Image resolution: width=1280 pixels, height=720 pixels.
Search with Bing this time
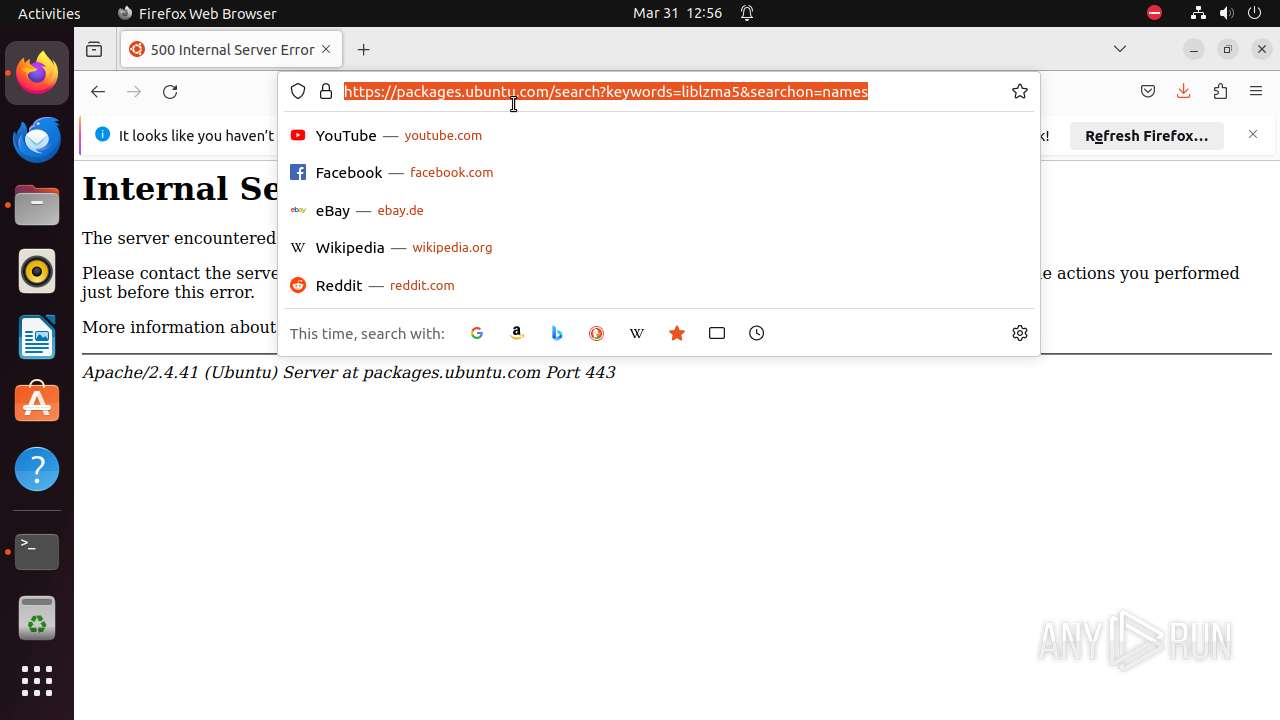point(557,333)
